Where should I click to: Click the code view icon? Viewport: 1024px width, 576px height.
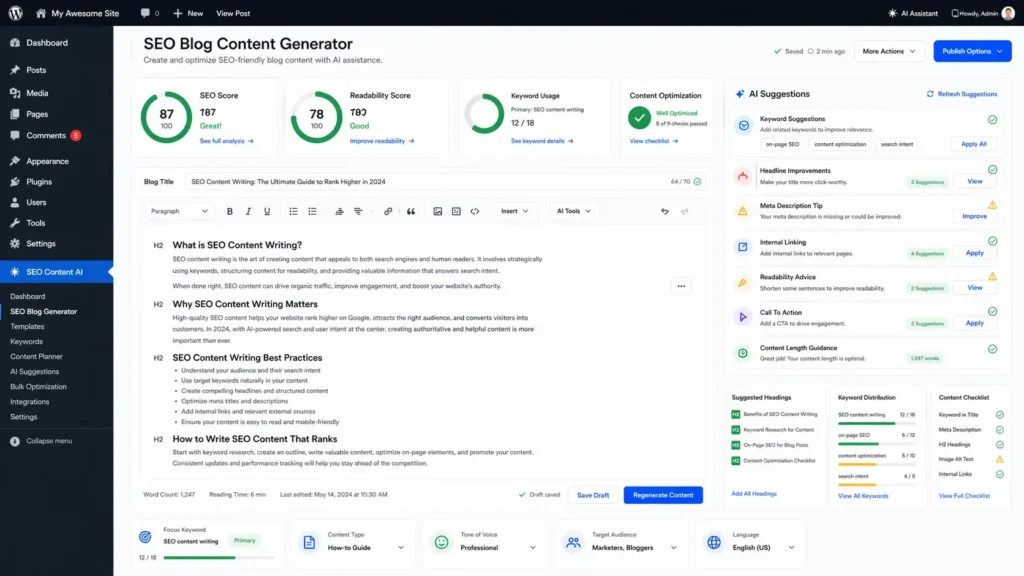(x=475, y=212)
